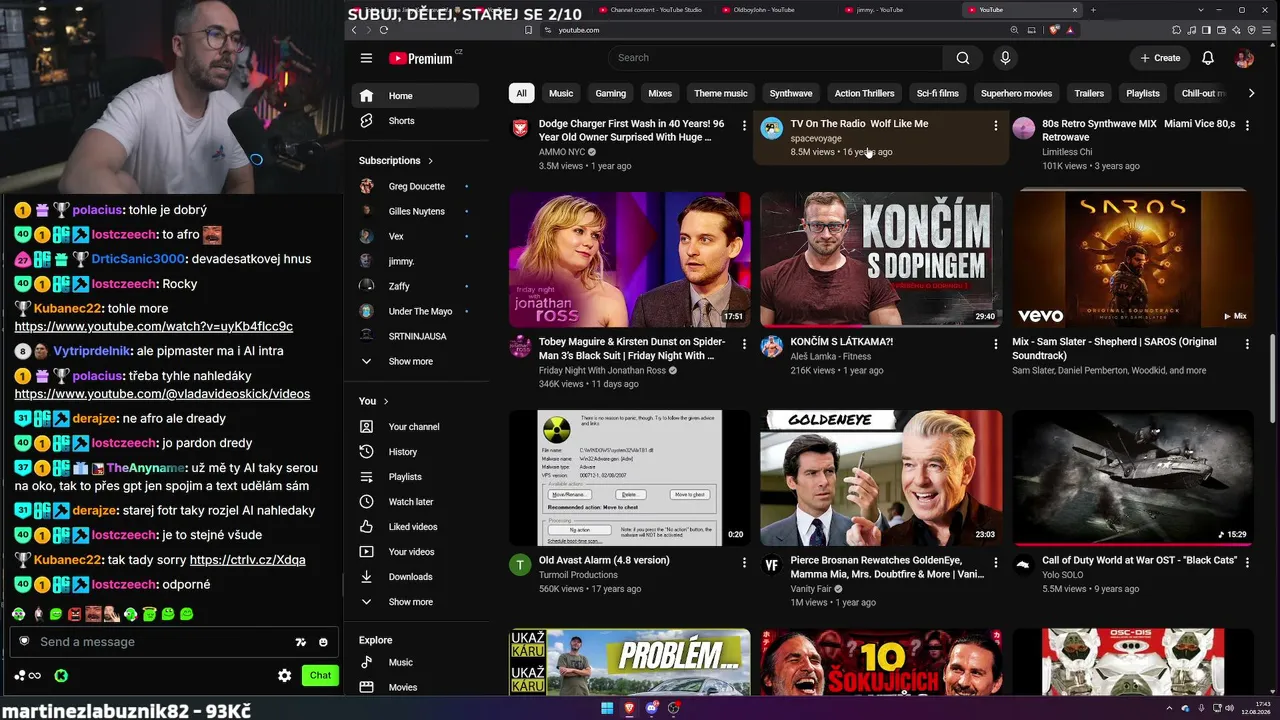Image resolution: width=1280 pixels, height=720 pixels.
Task: Show next filter chips with right arrow
Action: pos(1251,93)
